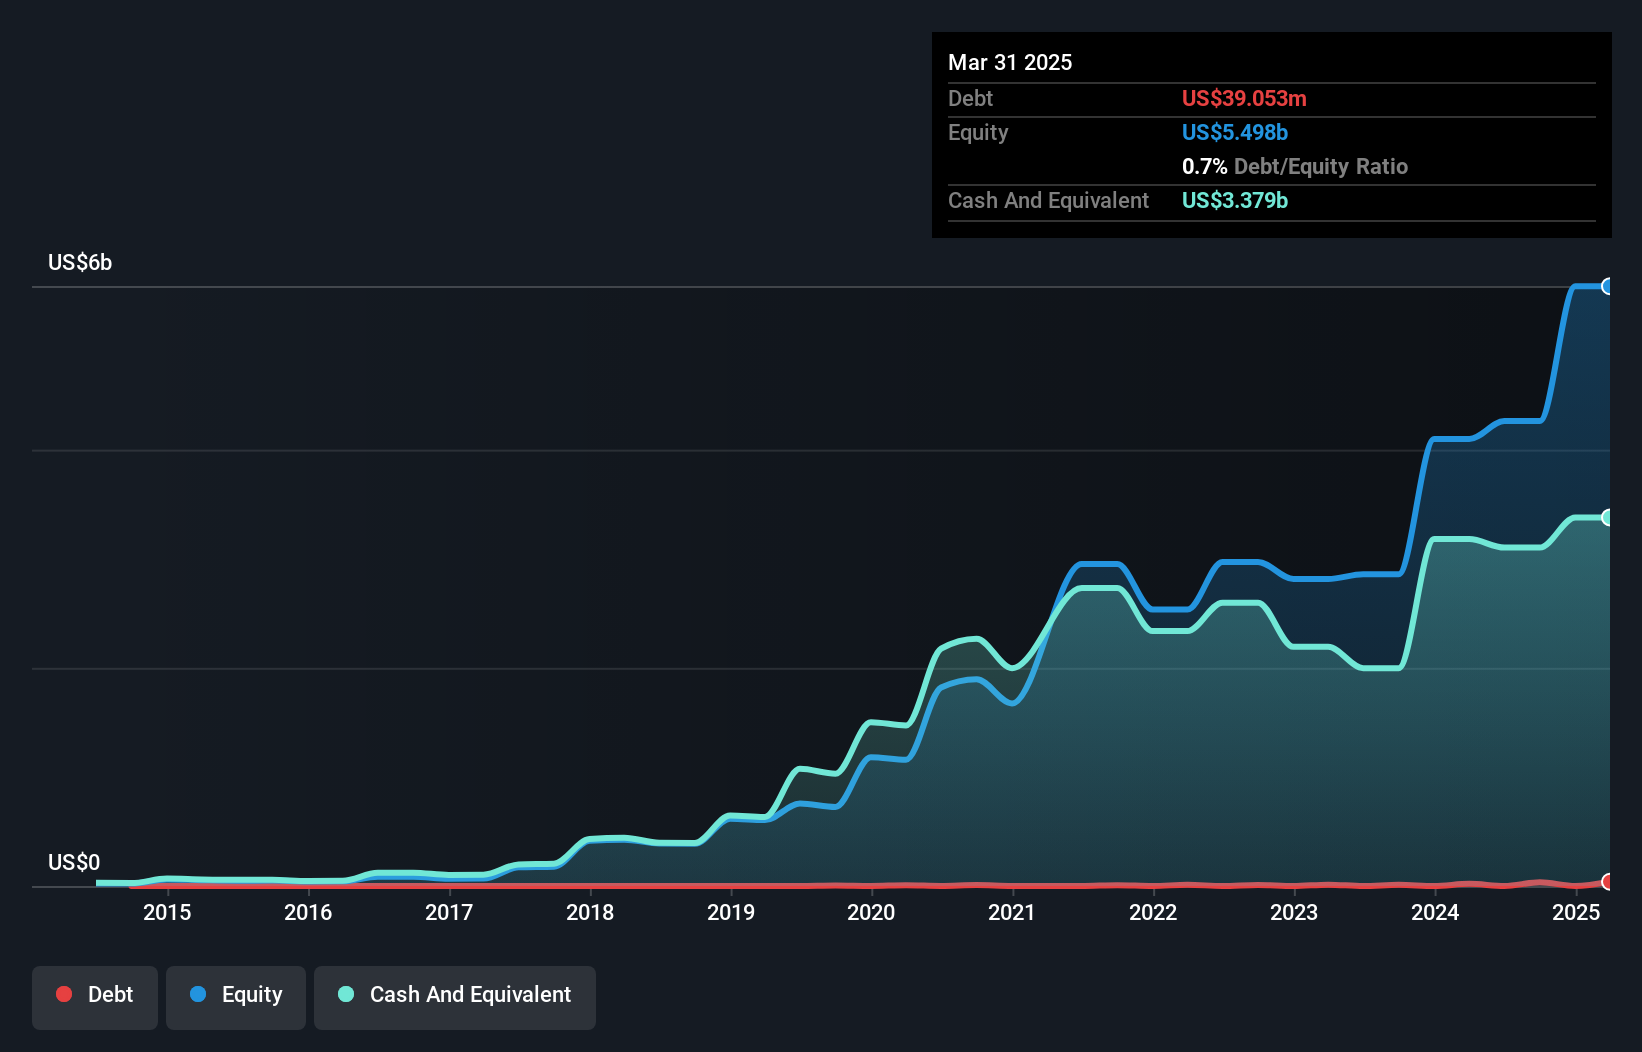The image size is (1642, 1052).
Task: Click the 2017 x-axis label
Action: coord(449,912)
